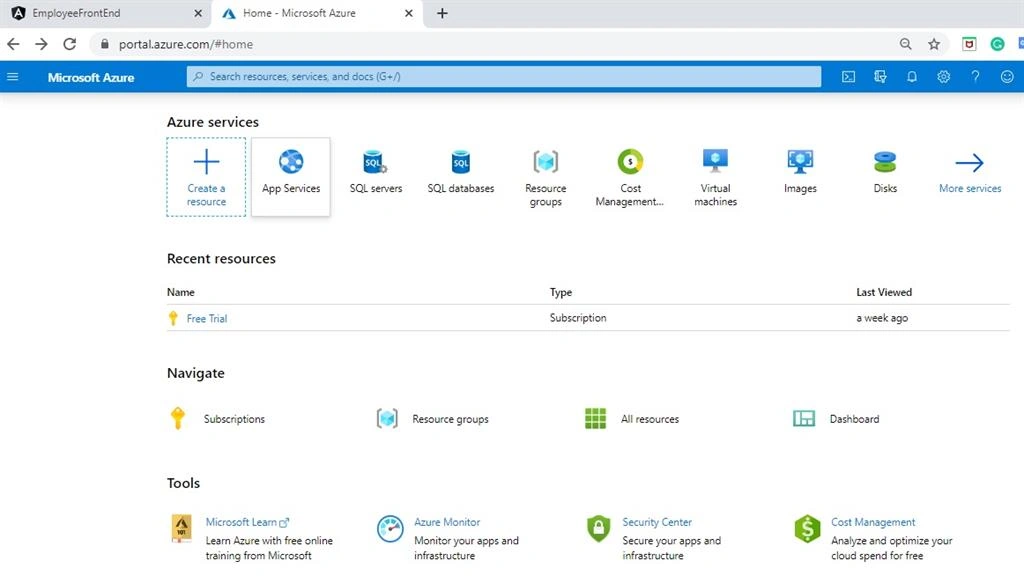The image size is (1024, 576).
Task: Click the Azure Monitor gauge icon
Action: click(390, 529)
